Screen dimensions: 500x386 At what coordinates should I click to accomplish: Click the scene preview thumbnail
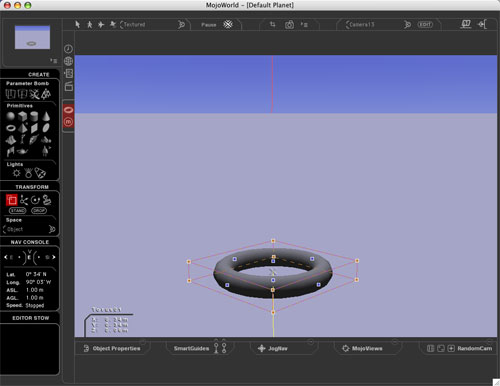(32, 37)
